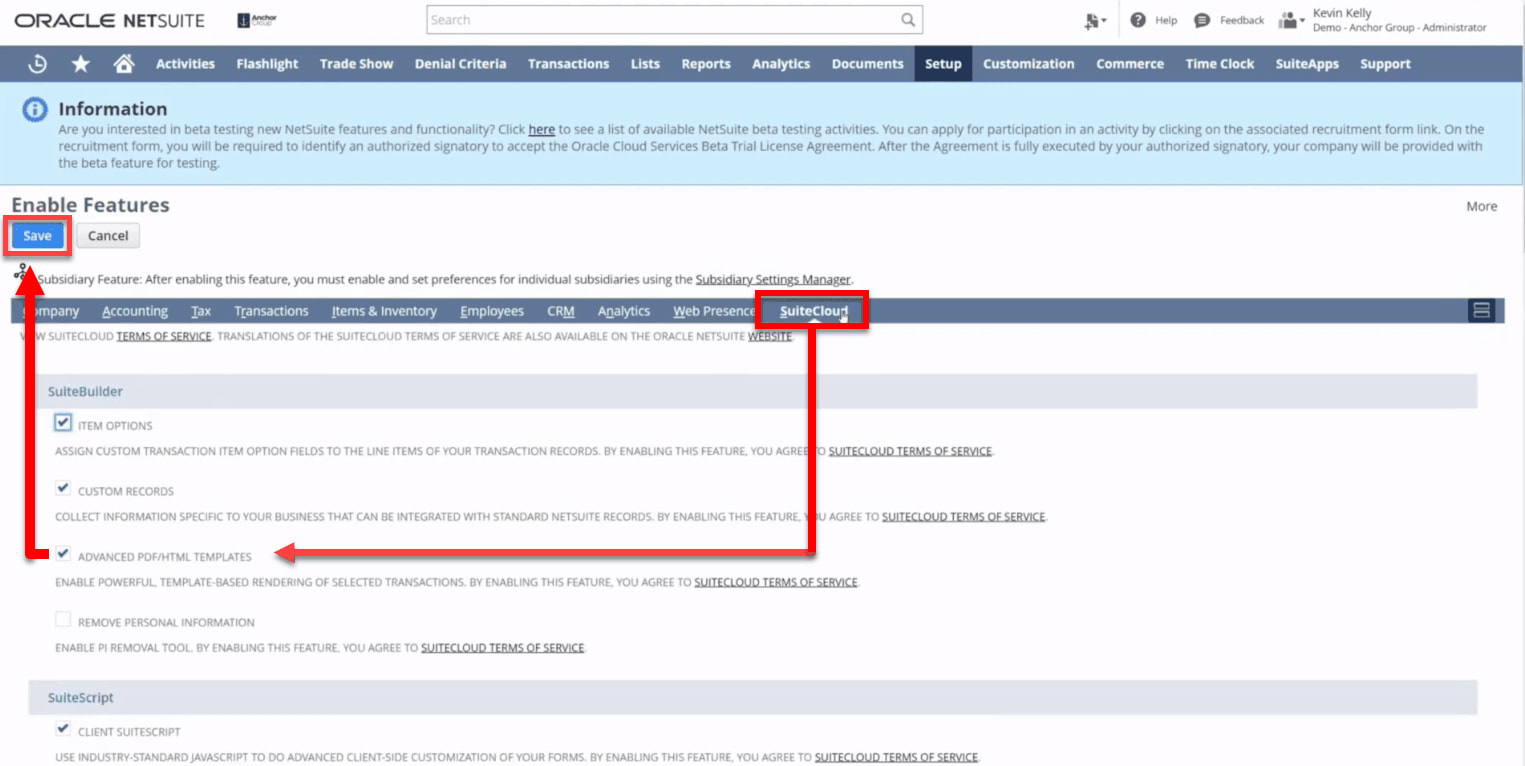Open Terms of Service link under Advanced PDF/HTML Templates

pos(776,582)
